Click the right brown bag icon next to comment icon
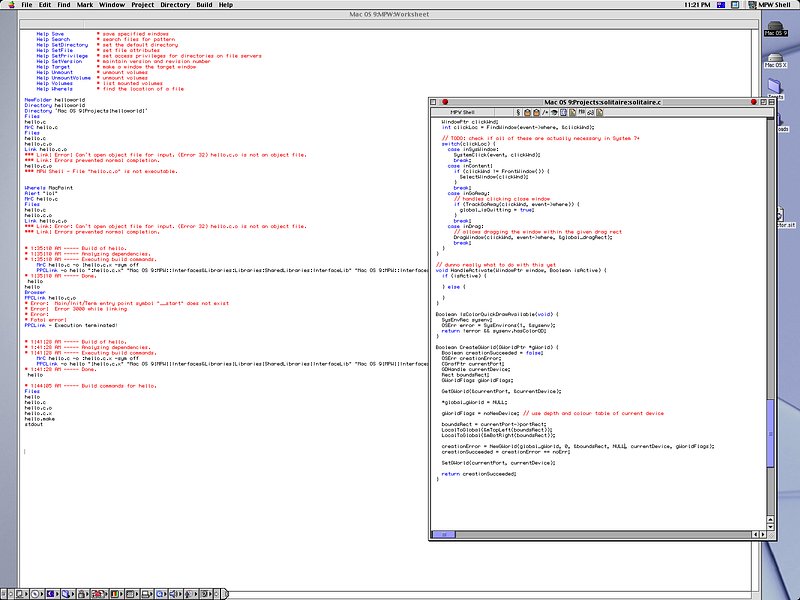 (x=536, y=112)
